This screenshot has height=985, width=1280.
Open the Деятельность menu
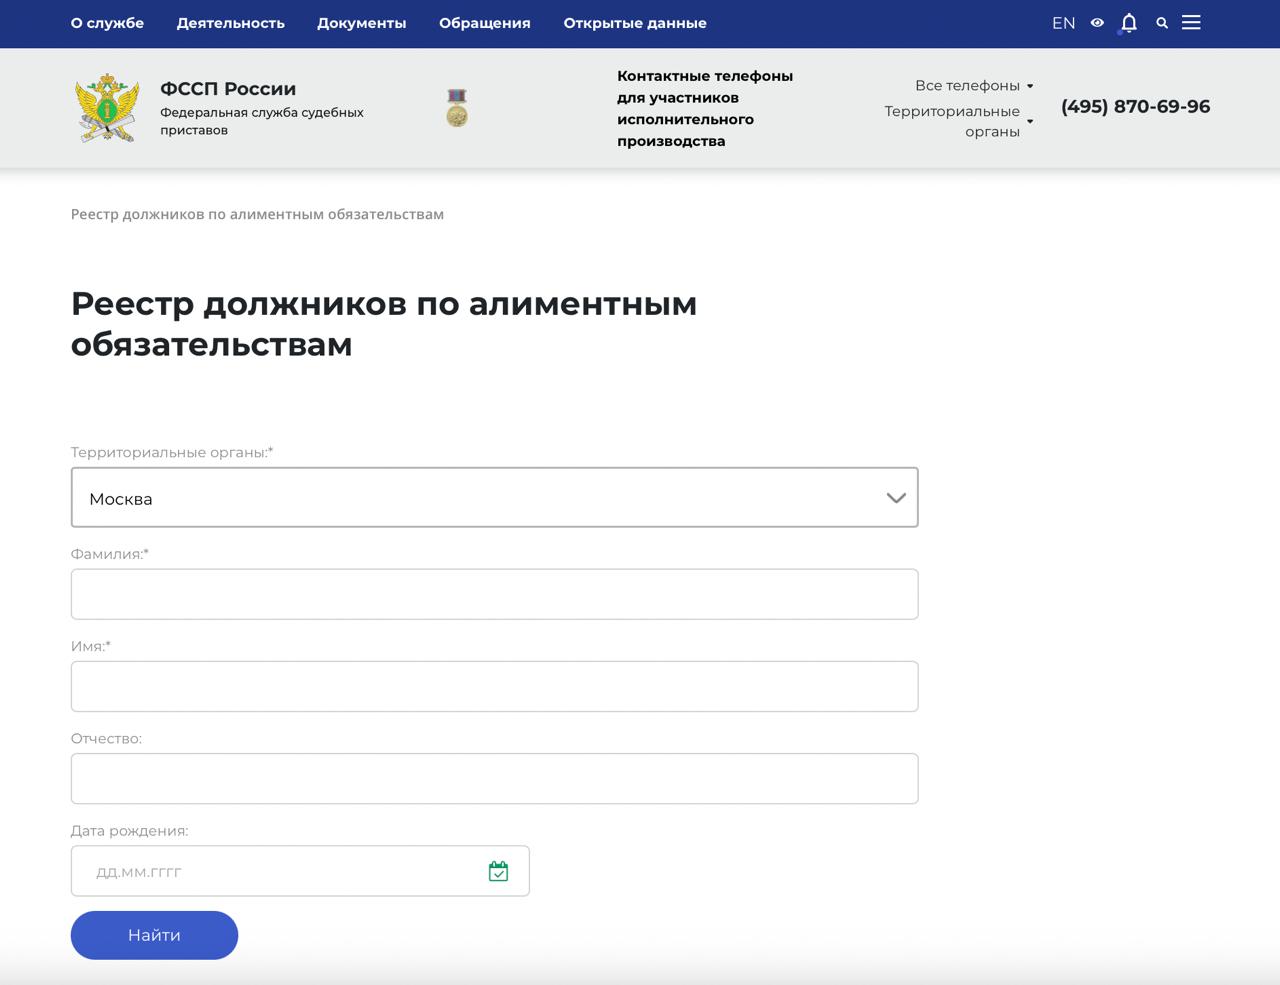(x=230, y=23)
